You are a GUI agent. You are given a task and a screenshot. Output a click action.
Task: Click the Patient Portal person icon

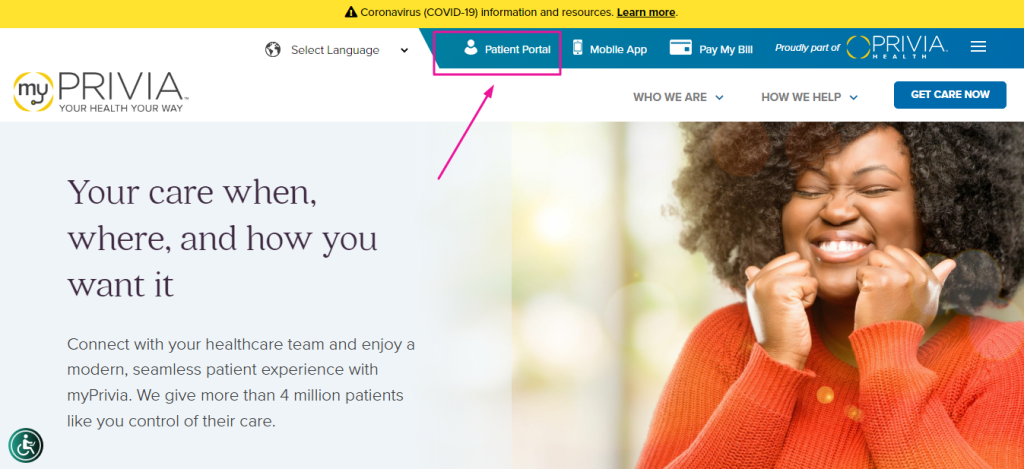(471, 48)
